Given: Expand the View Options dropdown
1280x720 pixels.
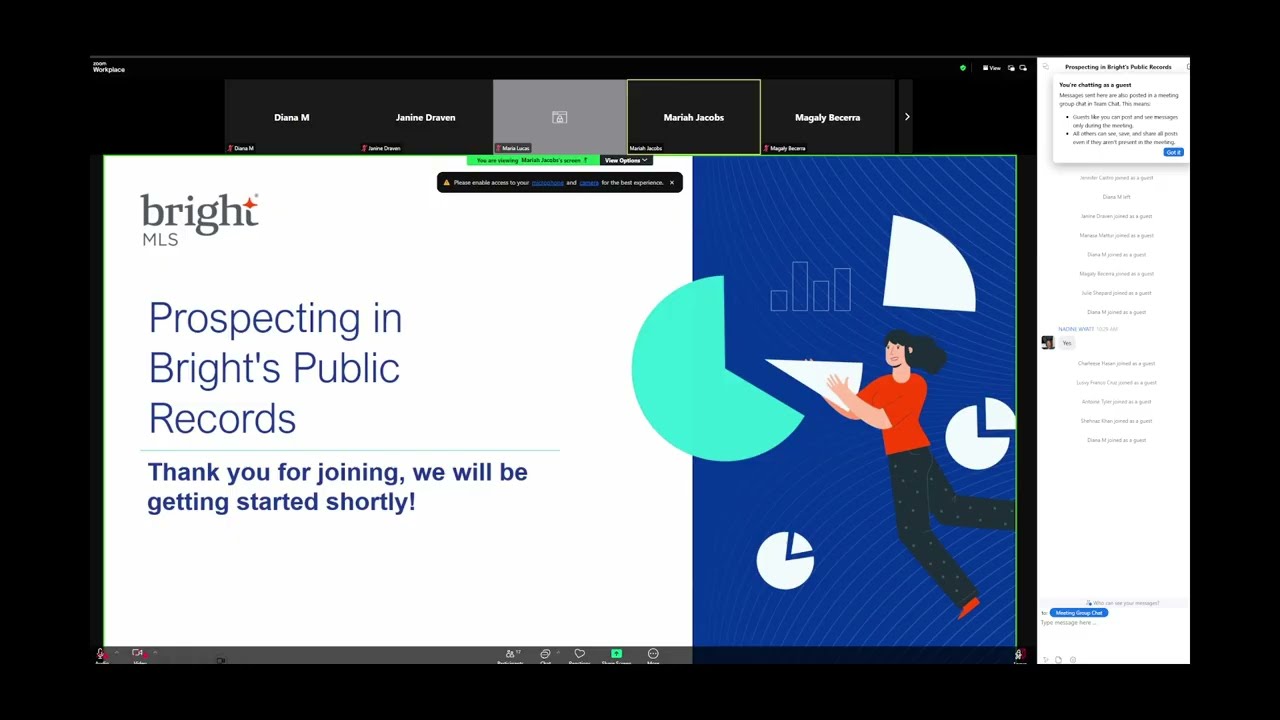Looking at the screenshot, I should pos(626,160).
